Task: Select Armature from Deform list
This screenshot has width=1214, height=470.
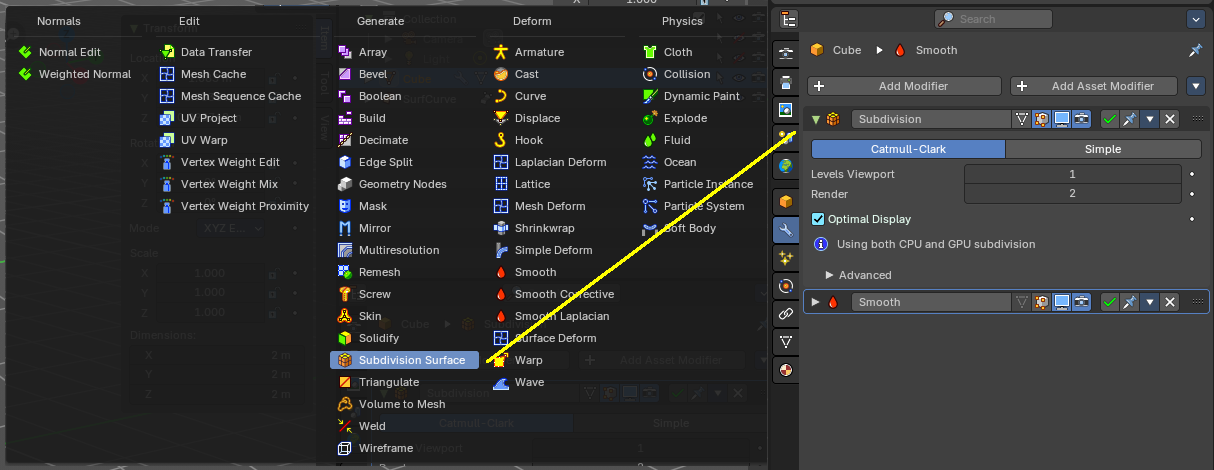Action: point(560,52)
